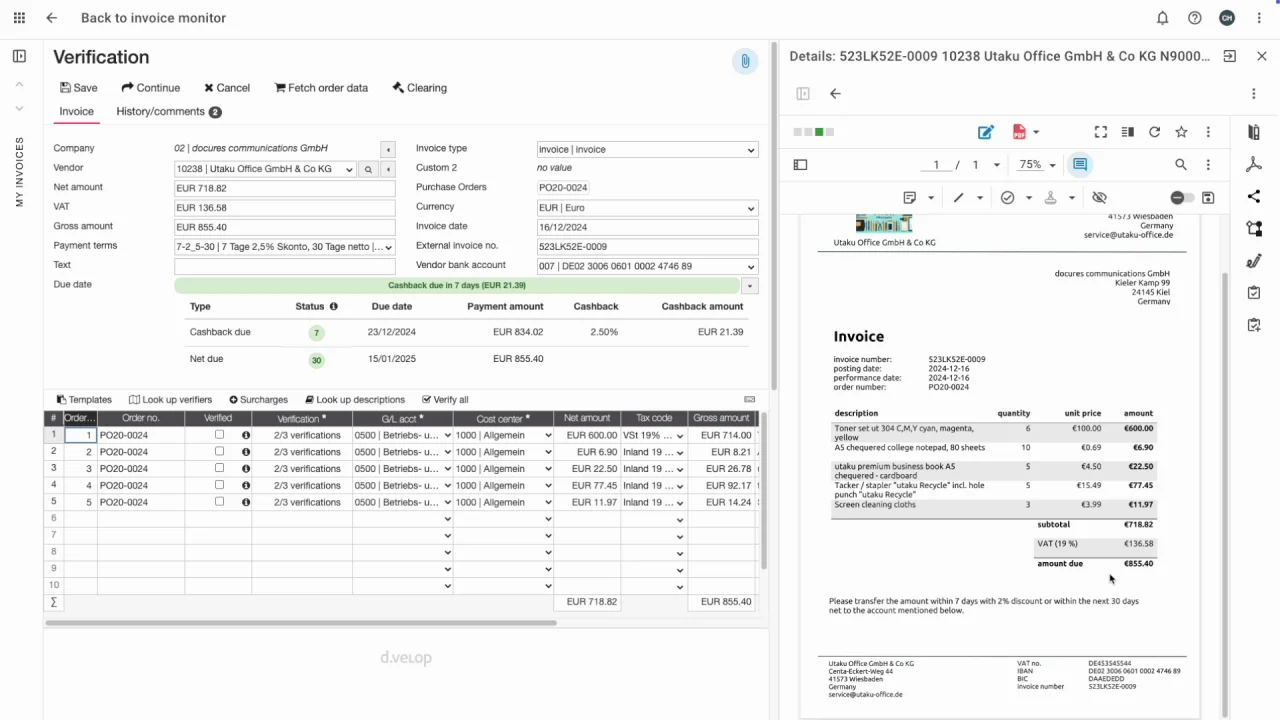Open the vendor search magnifier button
This screenshot has width=1280, height=720.
(x=368, y=170)
